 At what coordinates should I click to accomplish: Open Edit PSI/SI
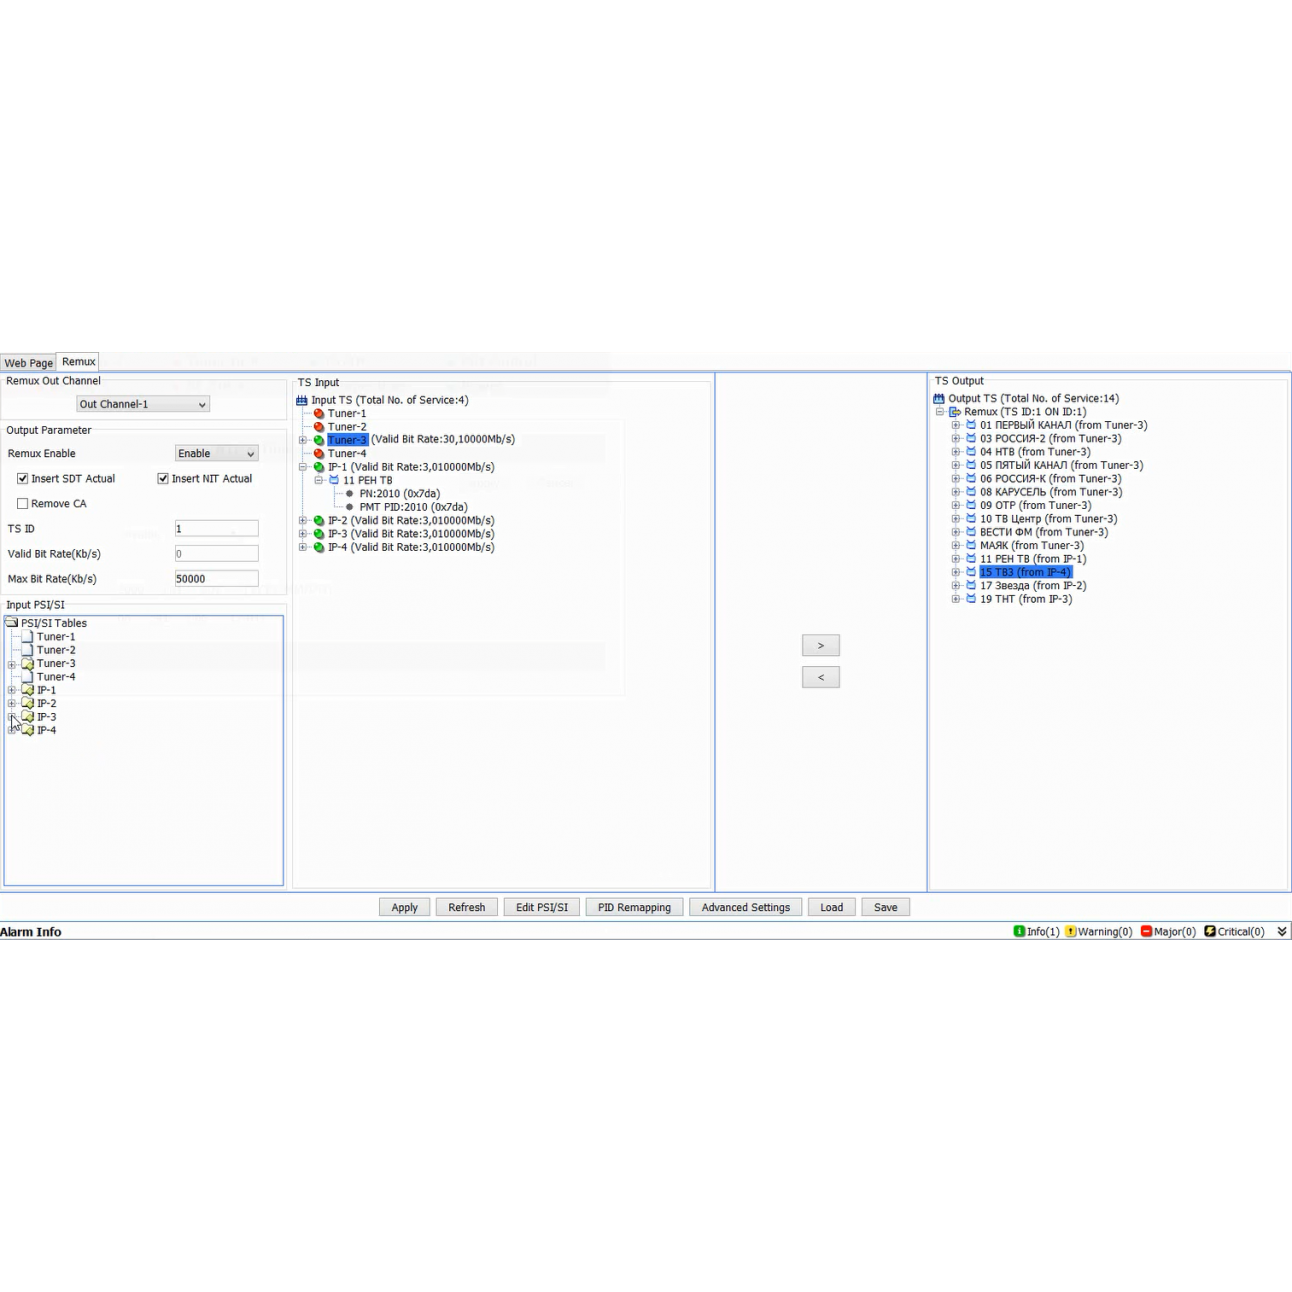(542, 908)
